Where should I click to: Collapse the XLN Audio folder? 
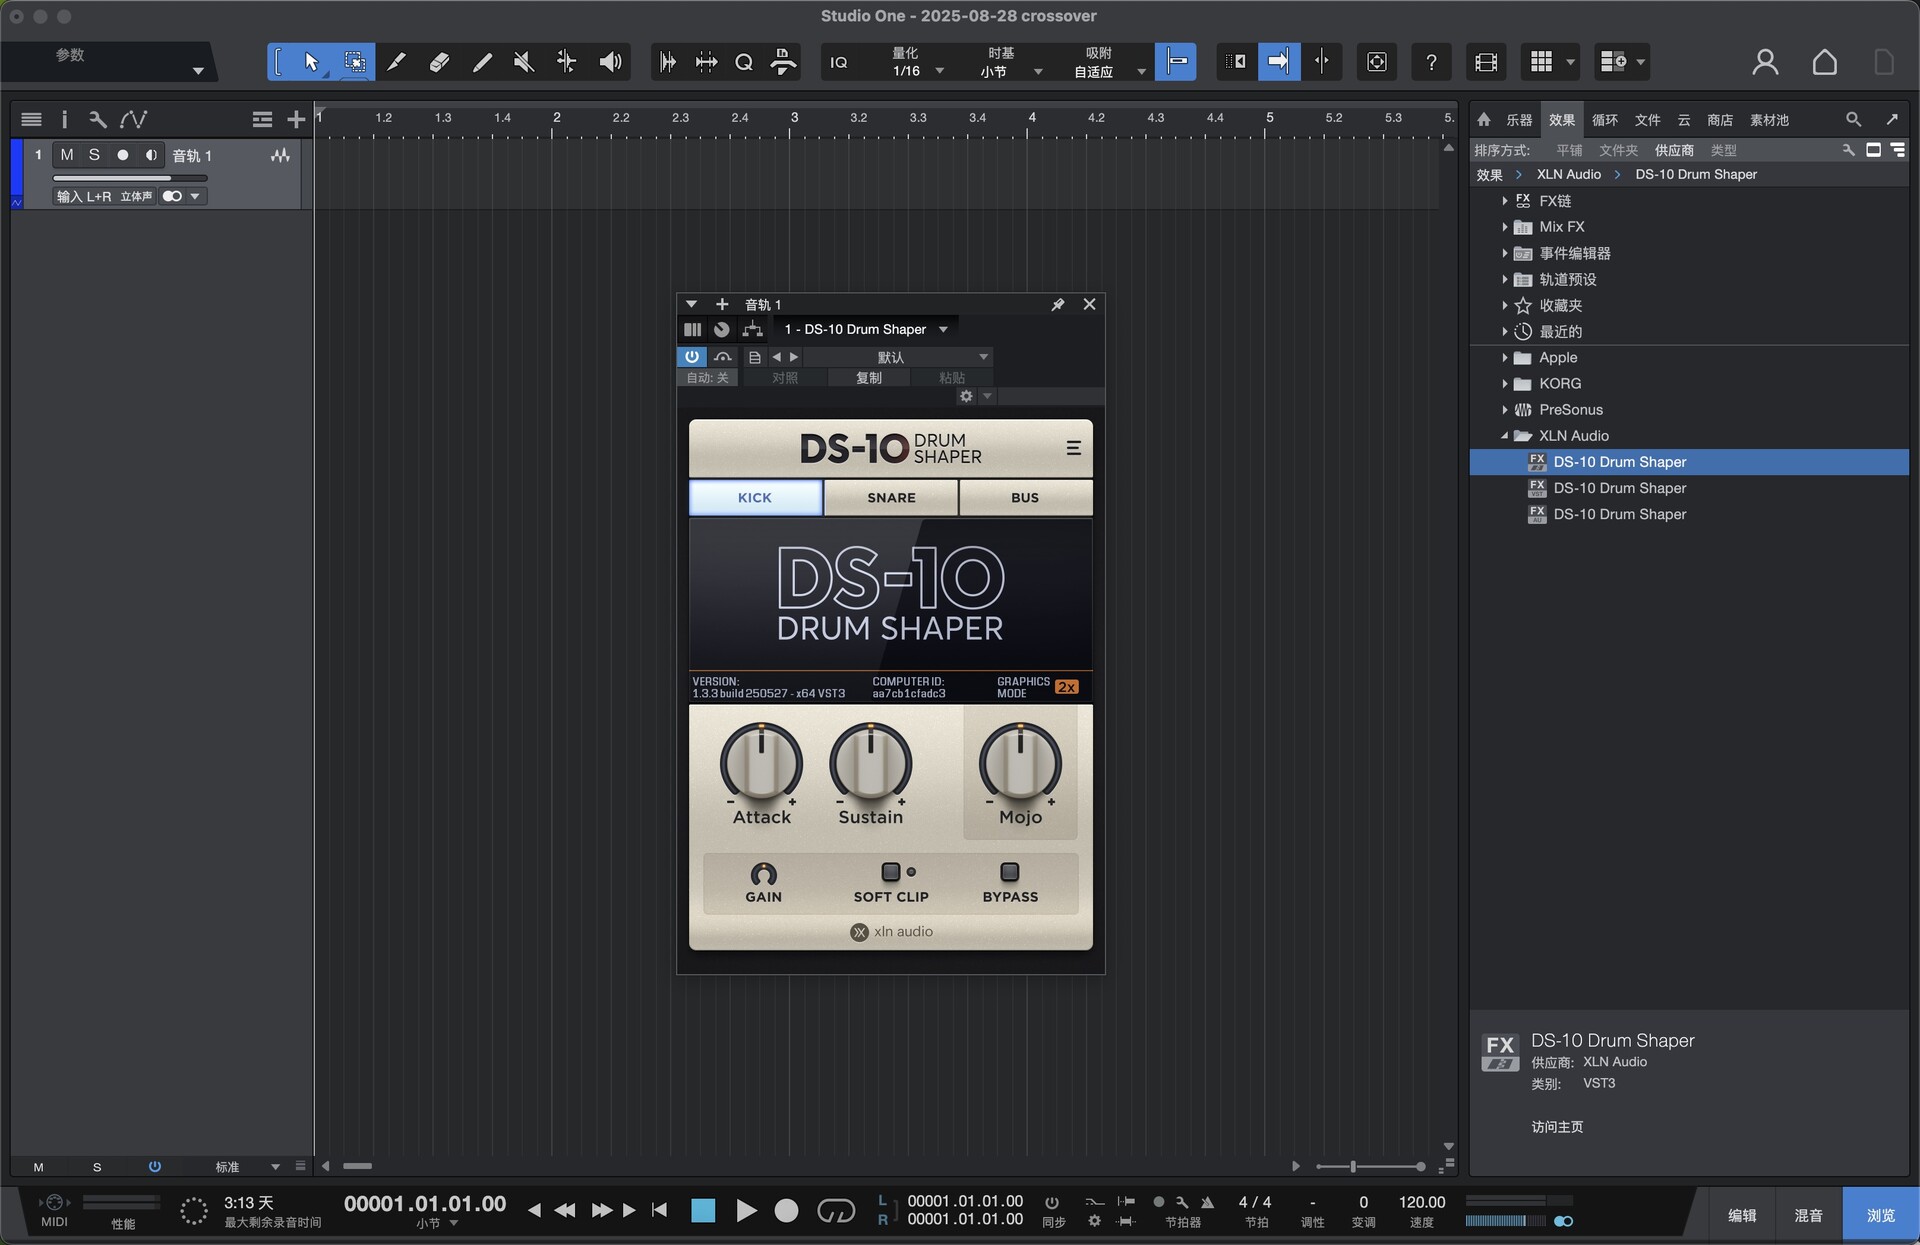pyautogui.click(x=1504, y=436)
